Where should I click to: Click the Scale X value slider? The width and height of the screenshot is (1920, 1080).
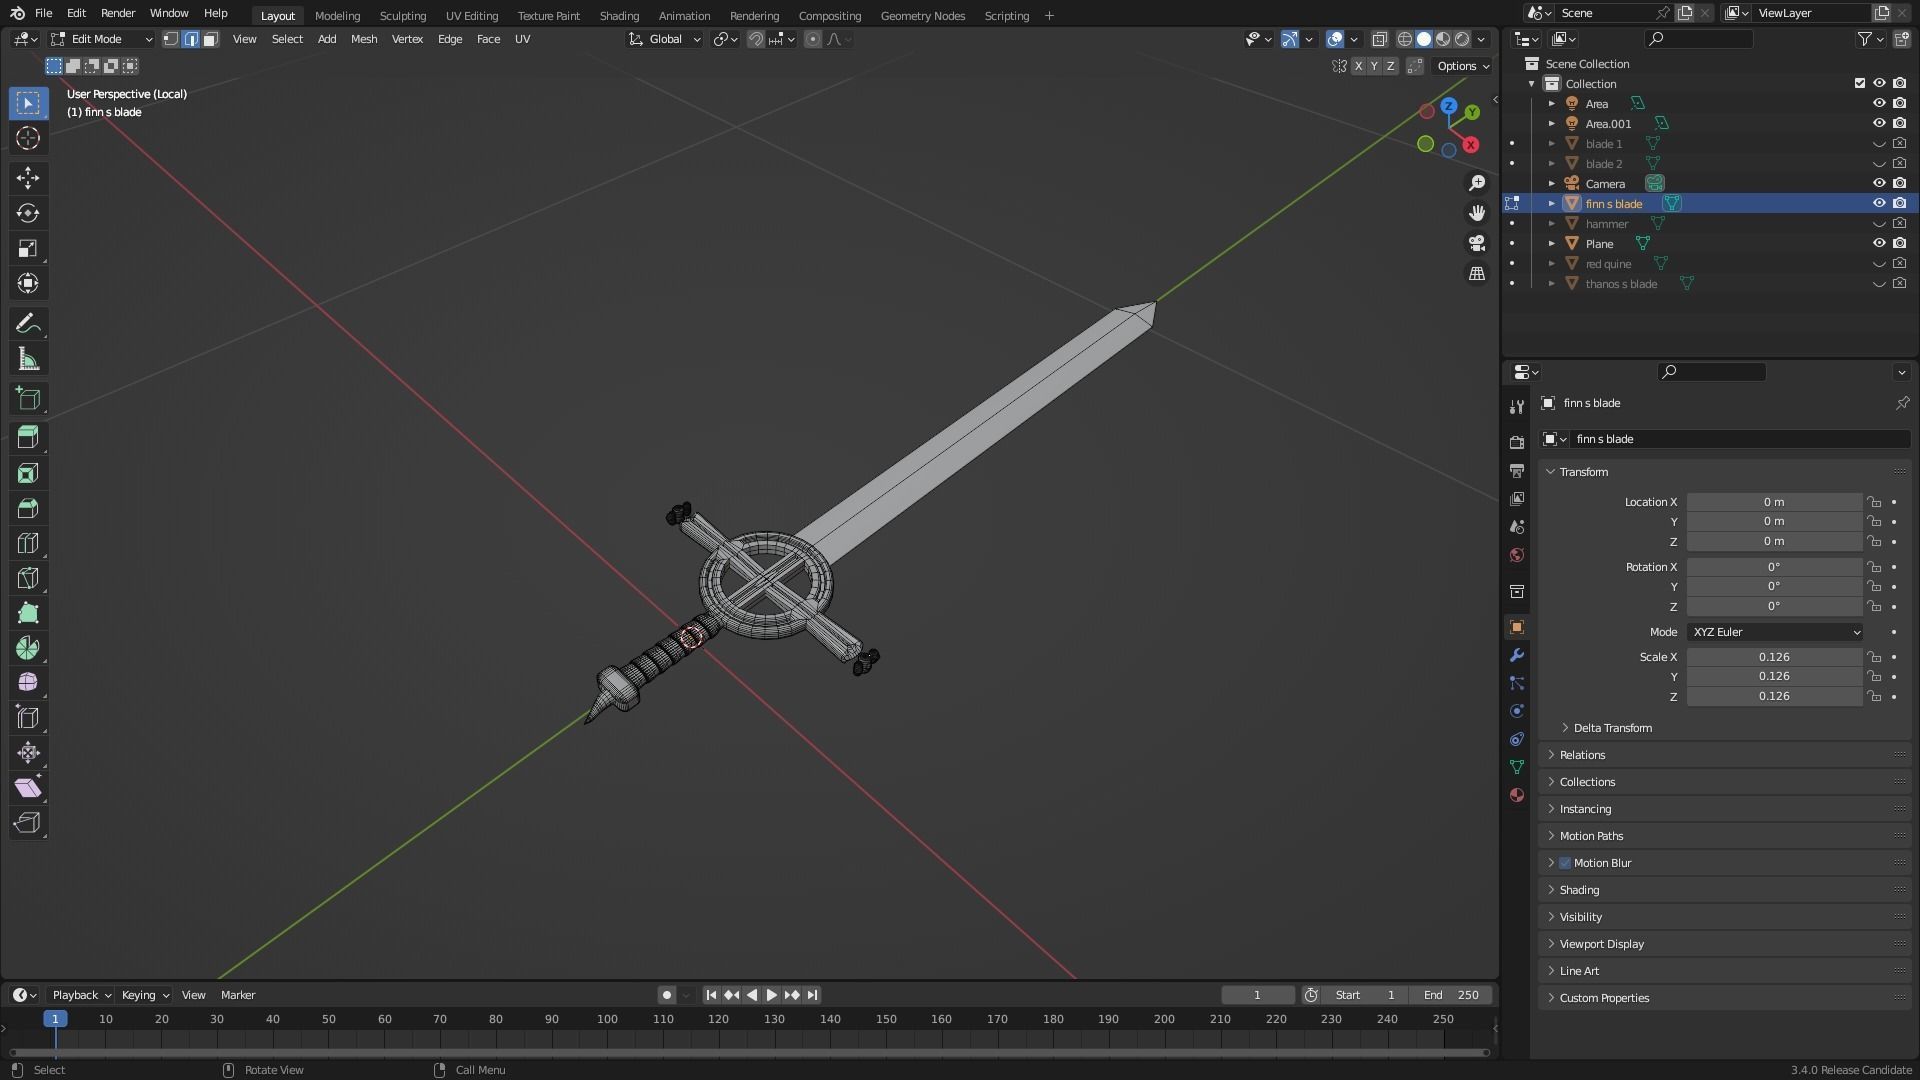pos(1775,657)
